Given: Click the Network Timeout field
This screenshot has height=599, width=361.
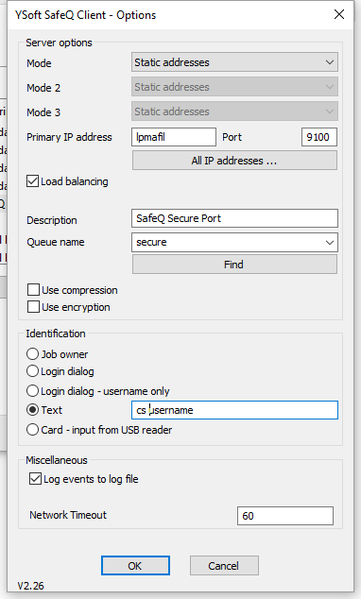Looking at the screenshot, I should pos(285,516).
